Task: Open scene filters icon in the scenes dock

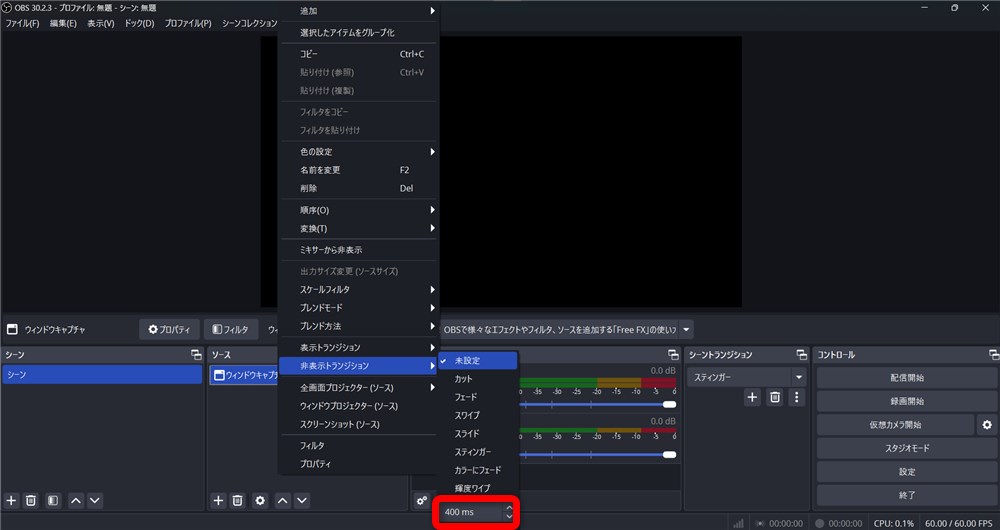Action: [54, 501]
